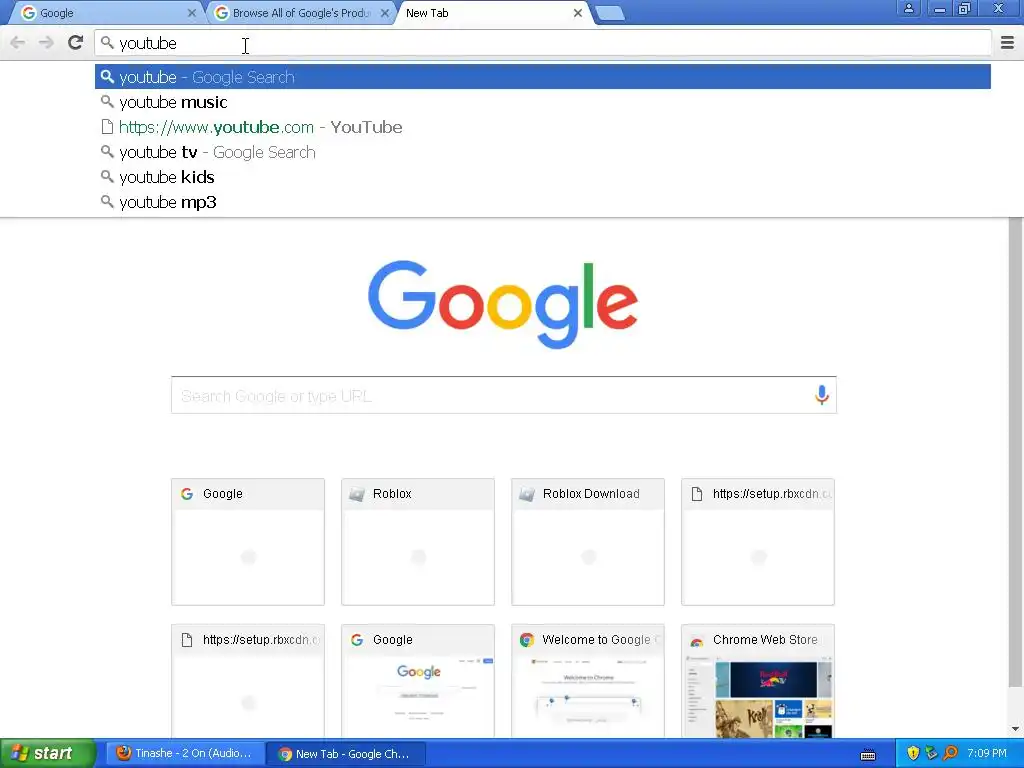Open the Roblox tile

click(418, 541)
